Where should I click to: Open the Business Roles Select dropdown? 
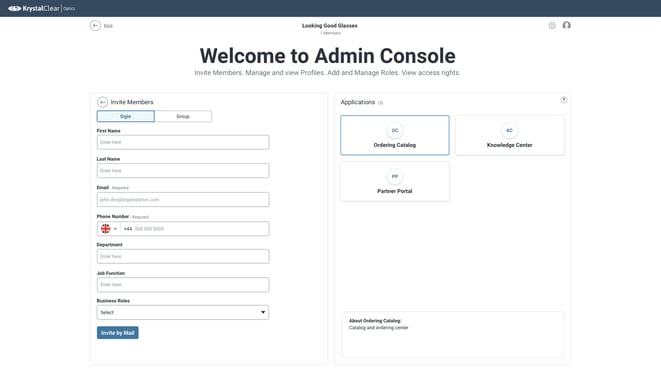click(183, 313)
